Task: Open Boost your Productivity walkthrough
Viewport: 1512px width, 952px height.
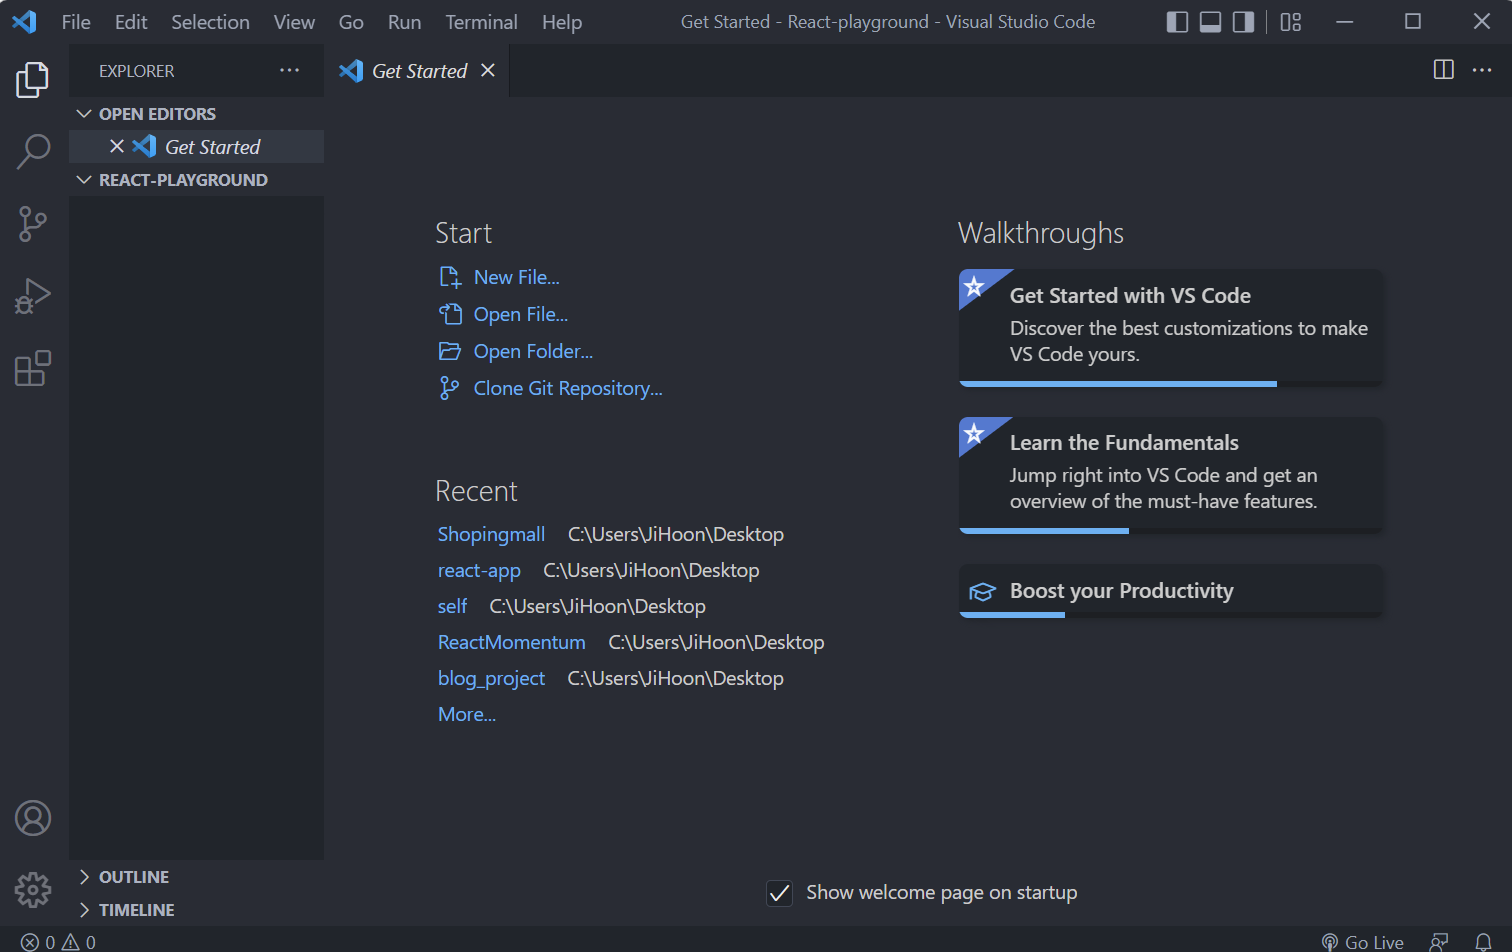Action: click(1171, 591)
